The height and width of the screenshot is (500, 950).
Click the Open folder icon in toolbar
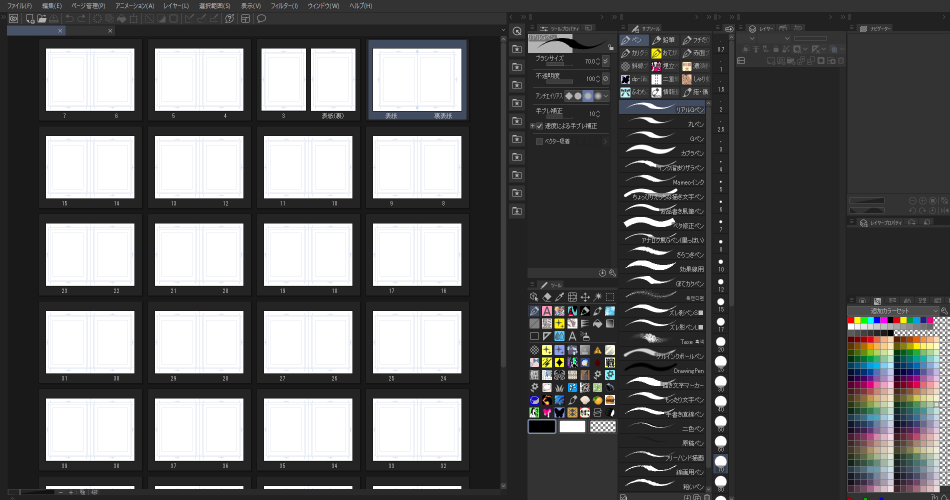tap(42, 18)
